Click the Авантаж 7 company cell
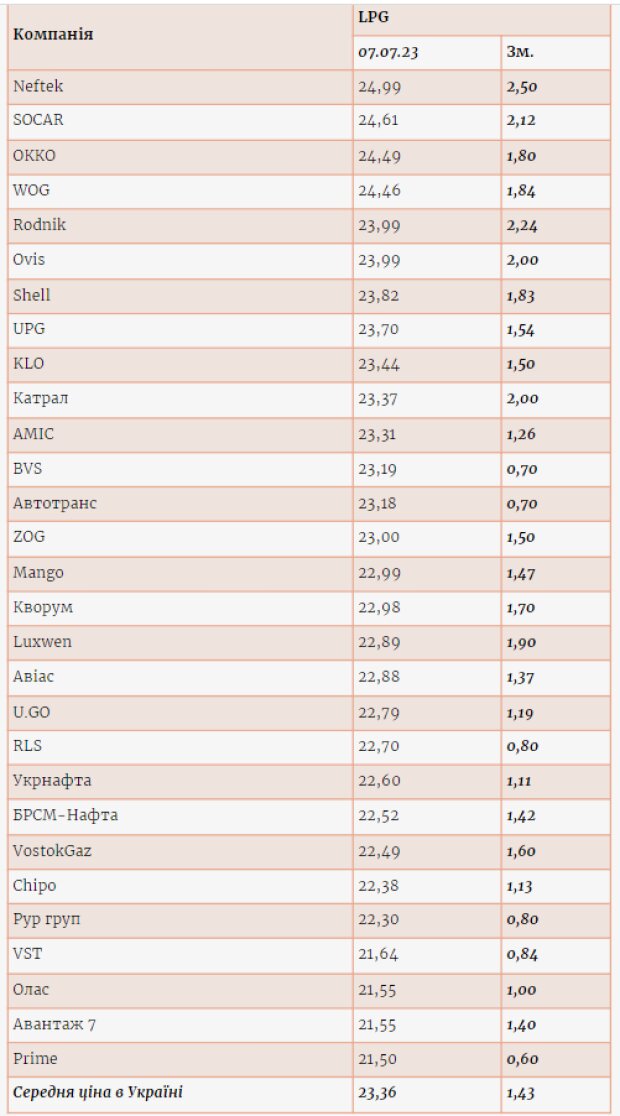Image resolution: width=620 pixels, height=1116 pixels. pyautogui.click(x=181, y=1025)
